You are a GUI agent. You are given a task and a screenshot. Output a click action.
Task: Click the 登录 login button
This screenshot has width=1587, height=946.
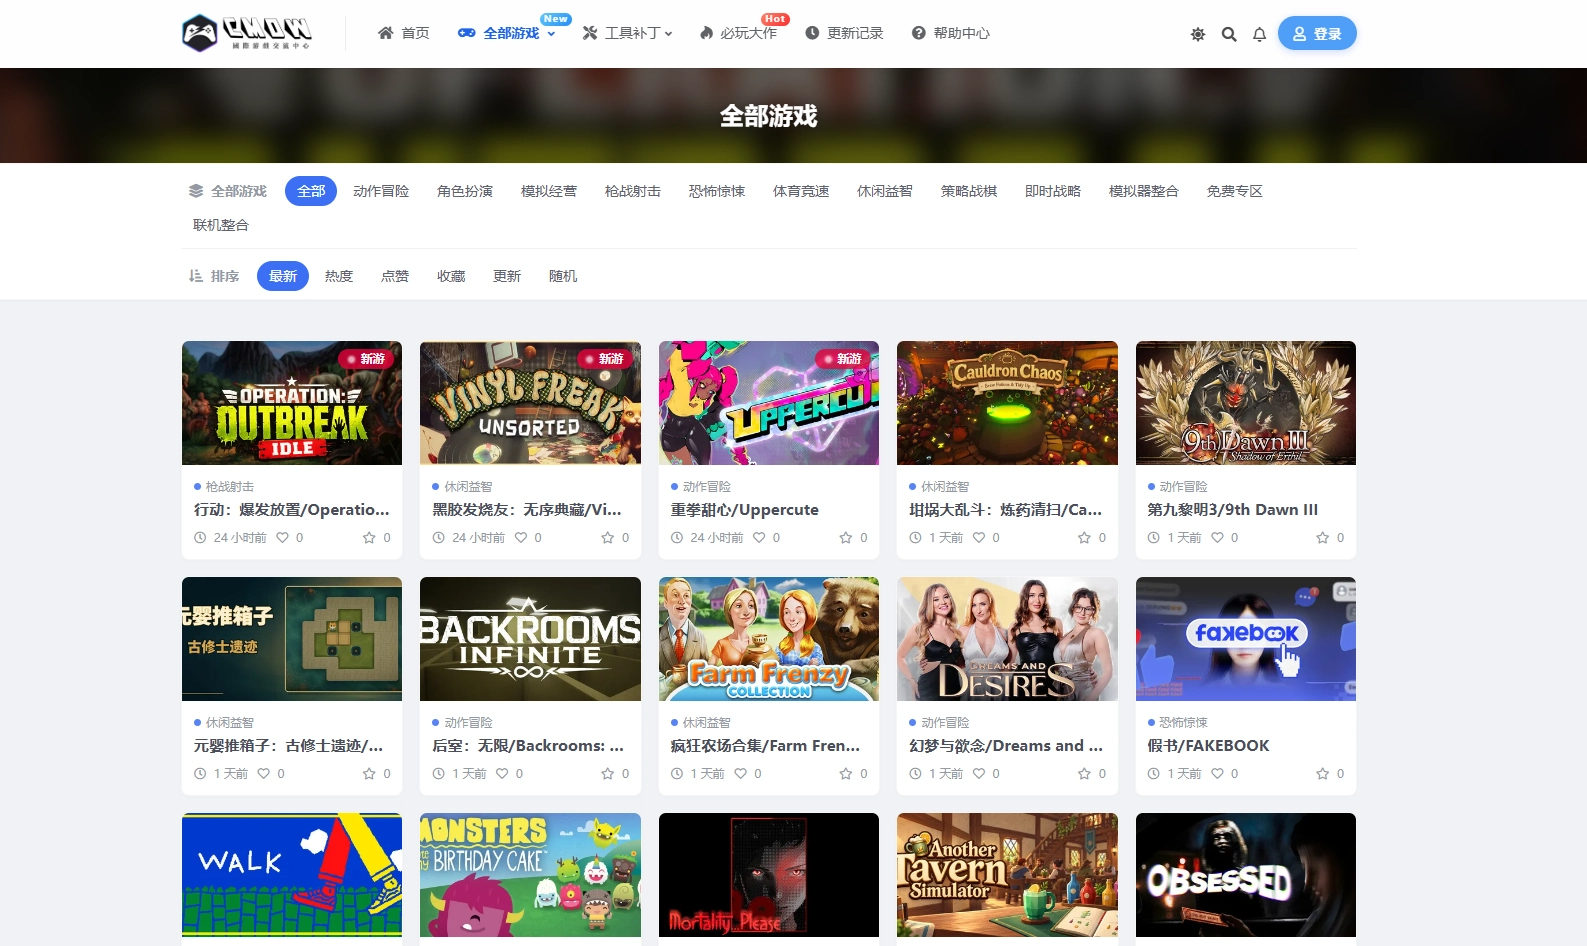(x=1317, y=34)
